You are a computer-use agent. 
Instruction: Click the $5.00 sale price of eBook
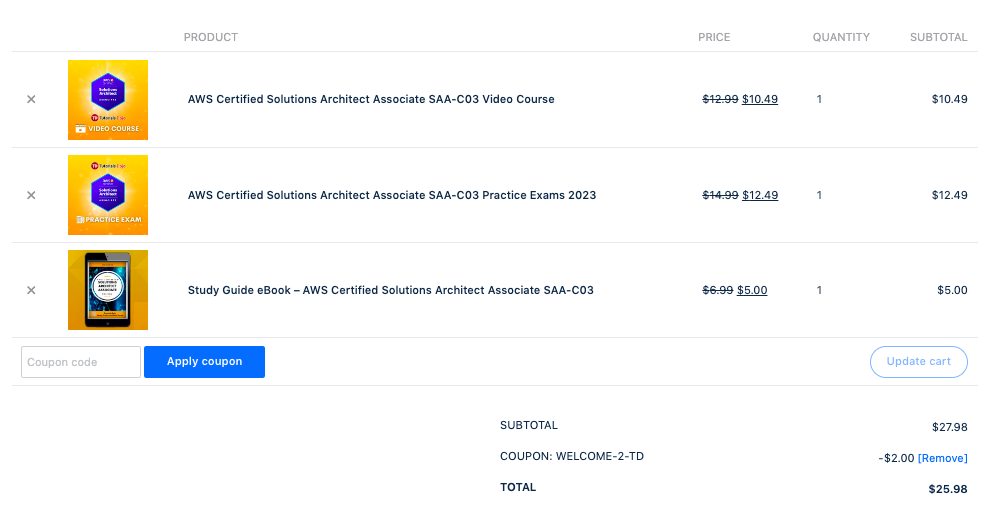752,291
